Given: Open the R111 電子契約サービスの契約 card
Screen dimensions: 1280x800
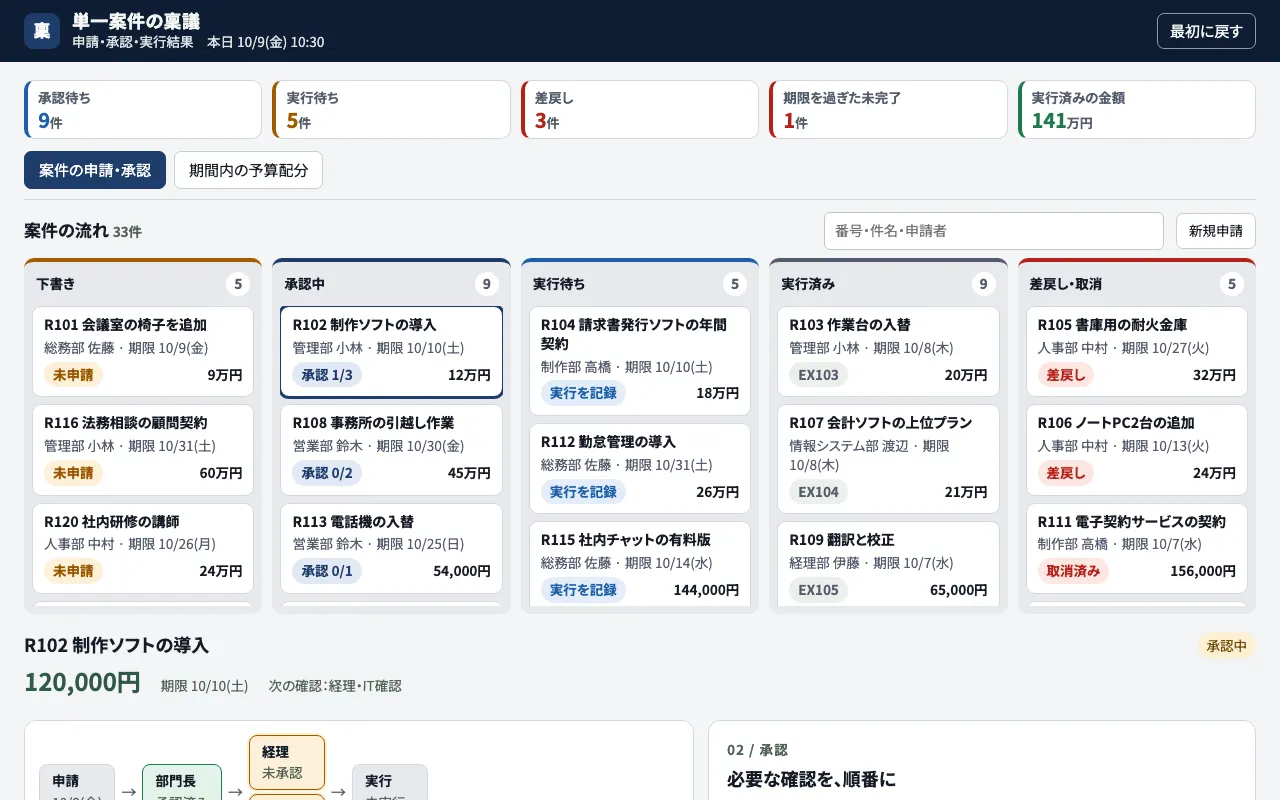Looking at the screenshot, I should coord(1137,549).
